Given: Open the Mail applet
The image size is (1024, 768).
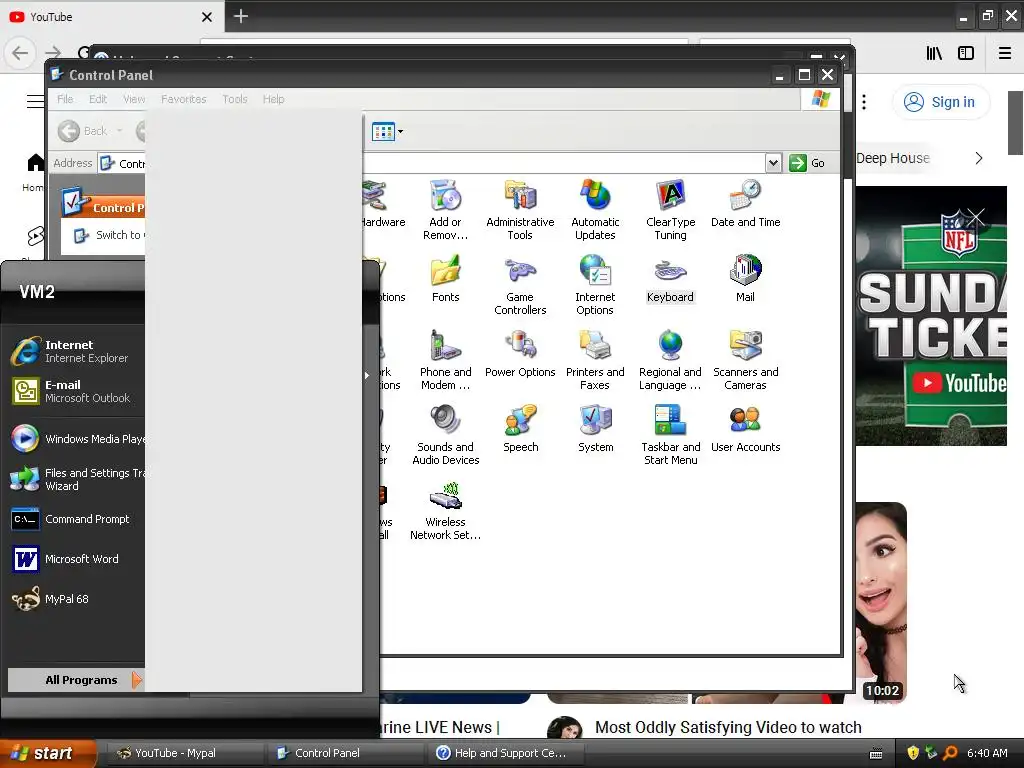Looking at the screenshot, I should 745,278.
